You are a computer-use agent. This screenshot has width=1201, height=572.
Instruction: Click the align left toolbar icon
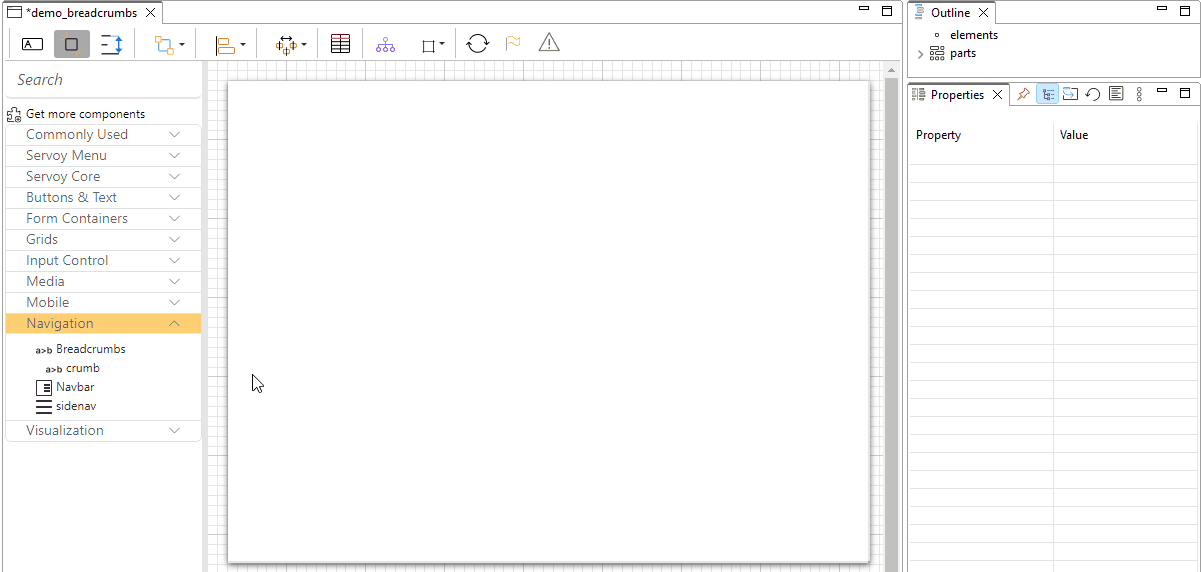click(225, 45)
